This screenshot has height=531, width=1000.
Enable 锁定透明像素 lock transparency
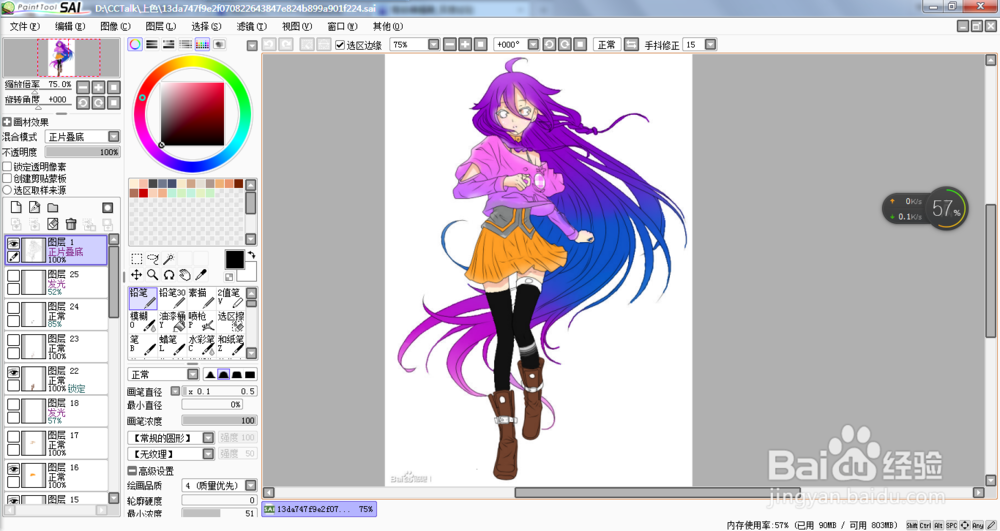(x=7, y=166)
